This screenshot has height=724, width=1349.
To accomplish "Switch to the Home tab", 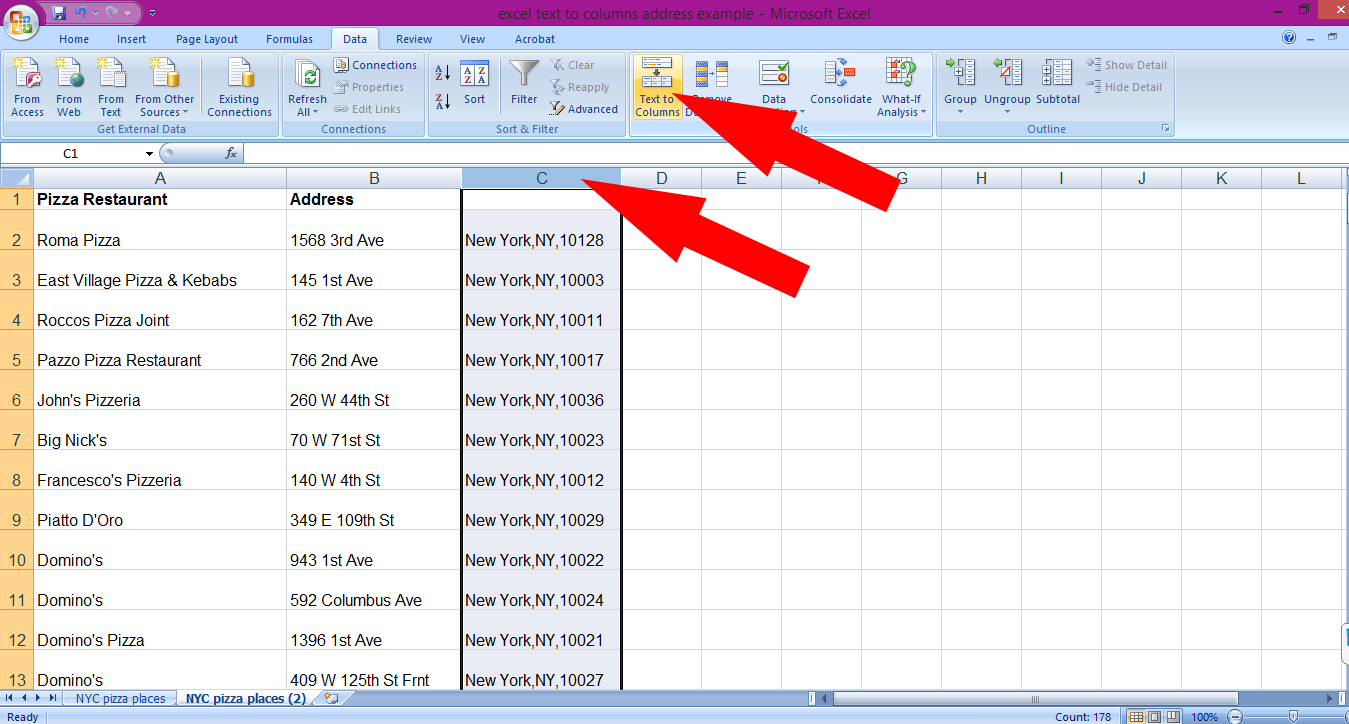I will coord(74,39).
